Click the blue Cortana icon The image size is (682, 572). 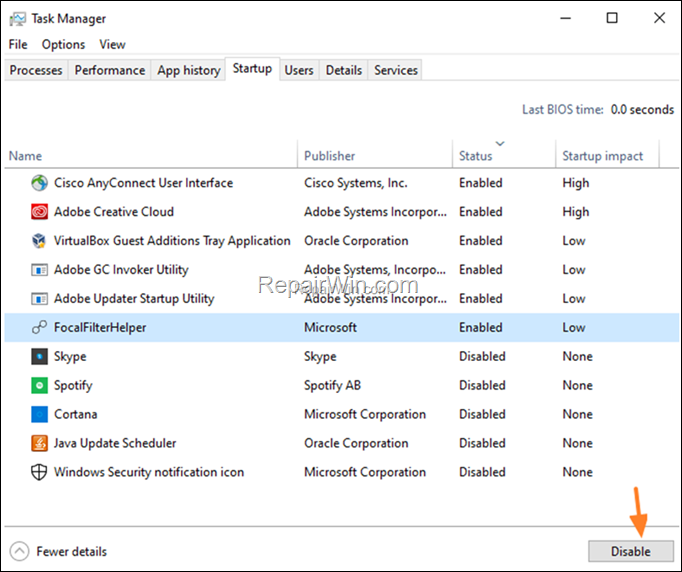[x=39, y=414]
